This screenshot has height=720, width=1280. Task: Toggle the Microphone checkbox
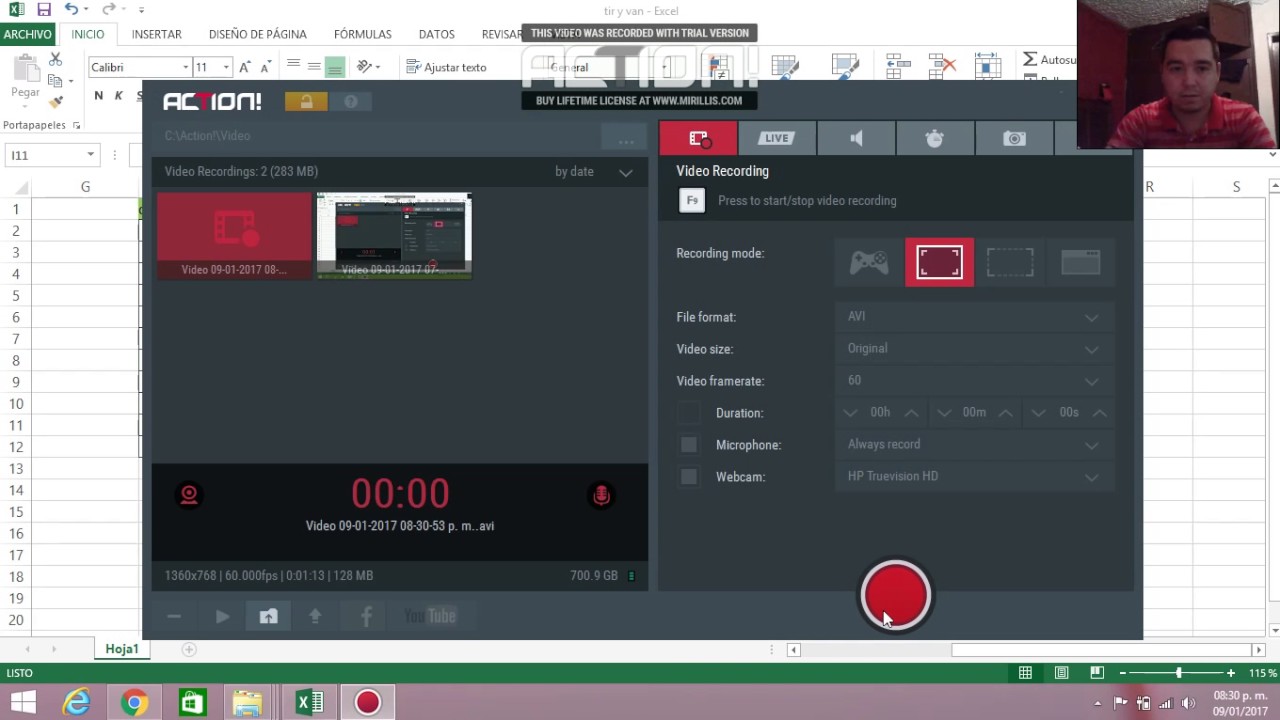point(689,445)
